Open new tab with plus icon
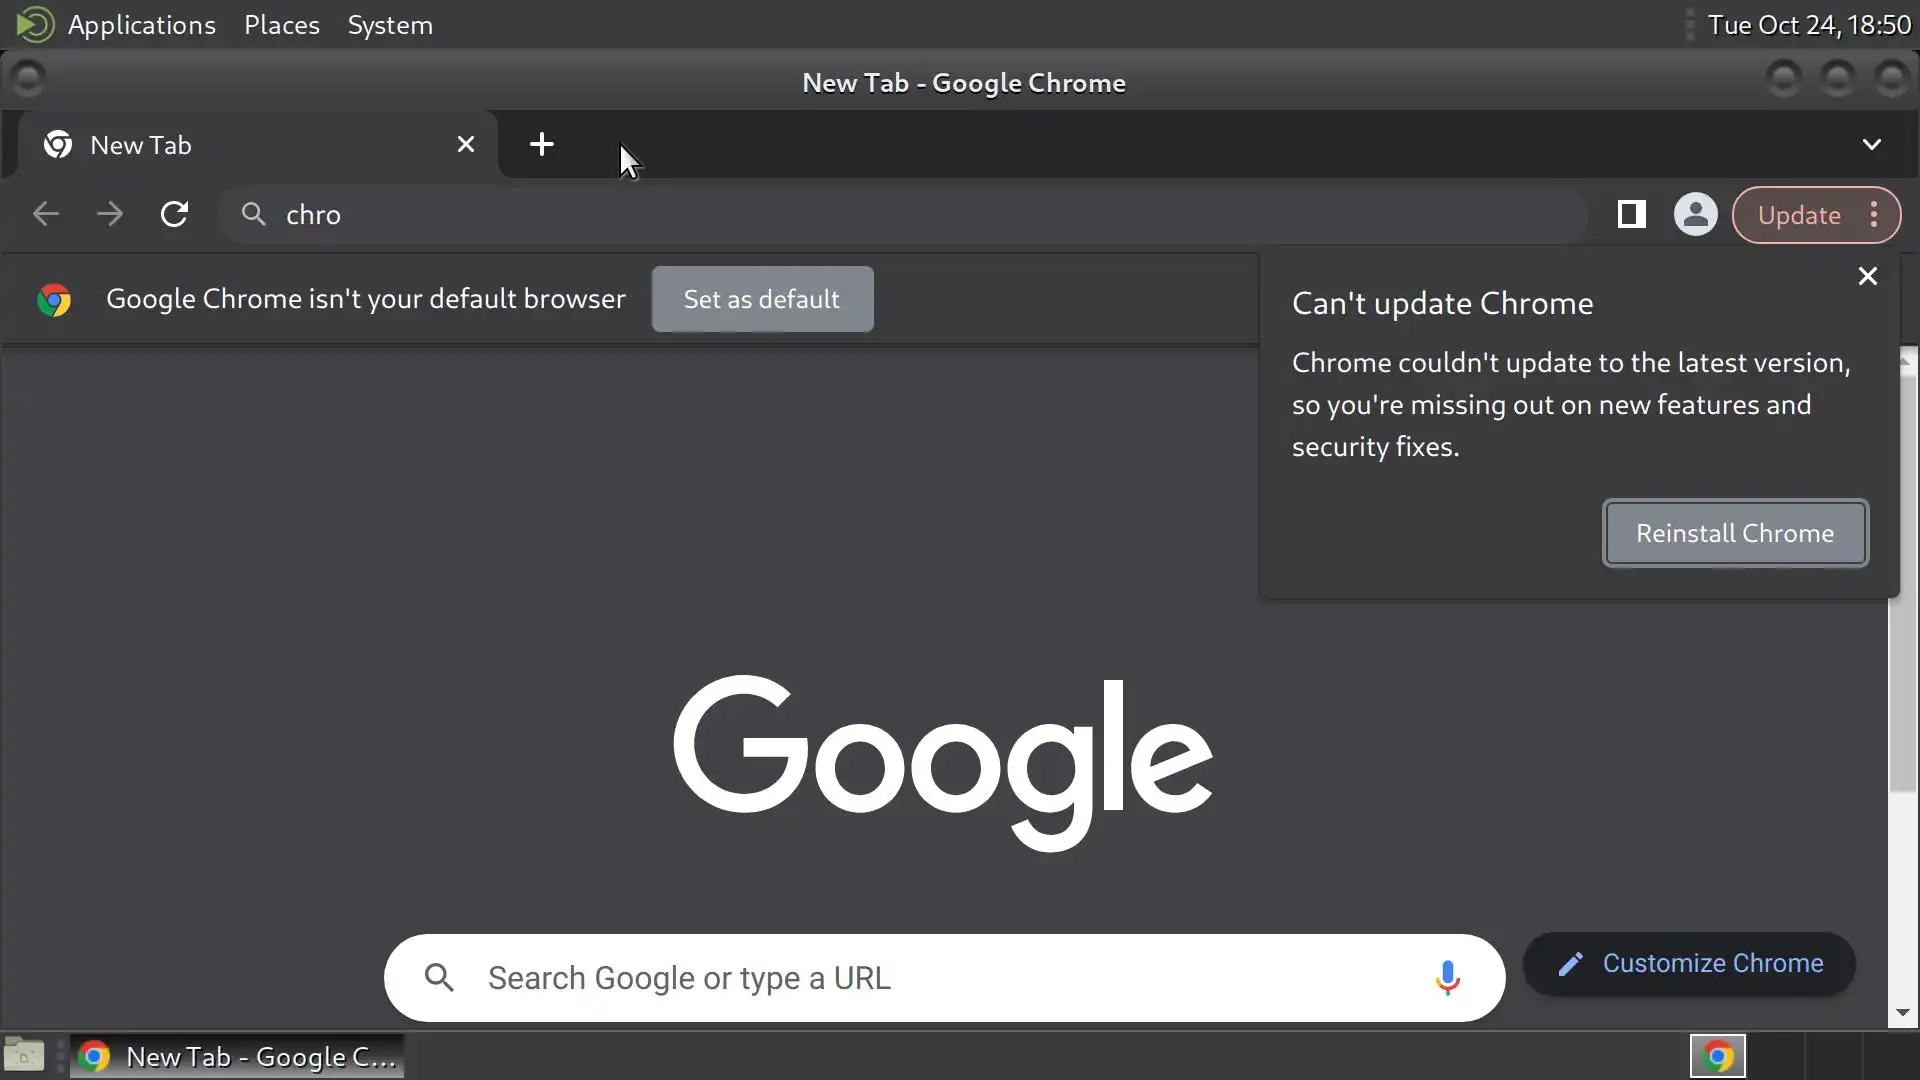The width and height of the screenshot is (1920, 1080). coord(541,144)
